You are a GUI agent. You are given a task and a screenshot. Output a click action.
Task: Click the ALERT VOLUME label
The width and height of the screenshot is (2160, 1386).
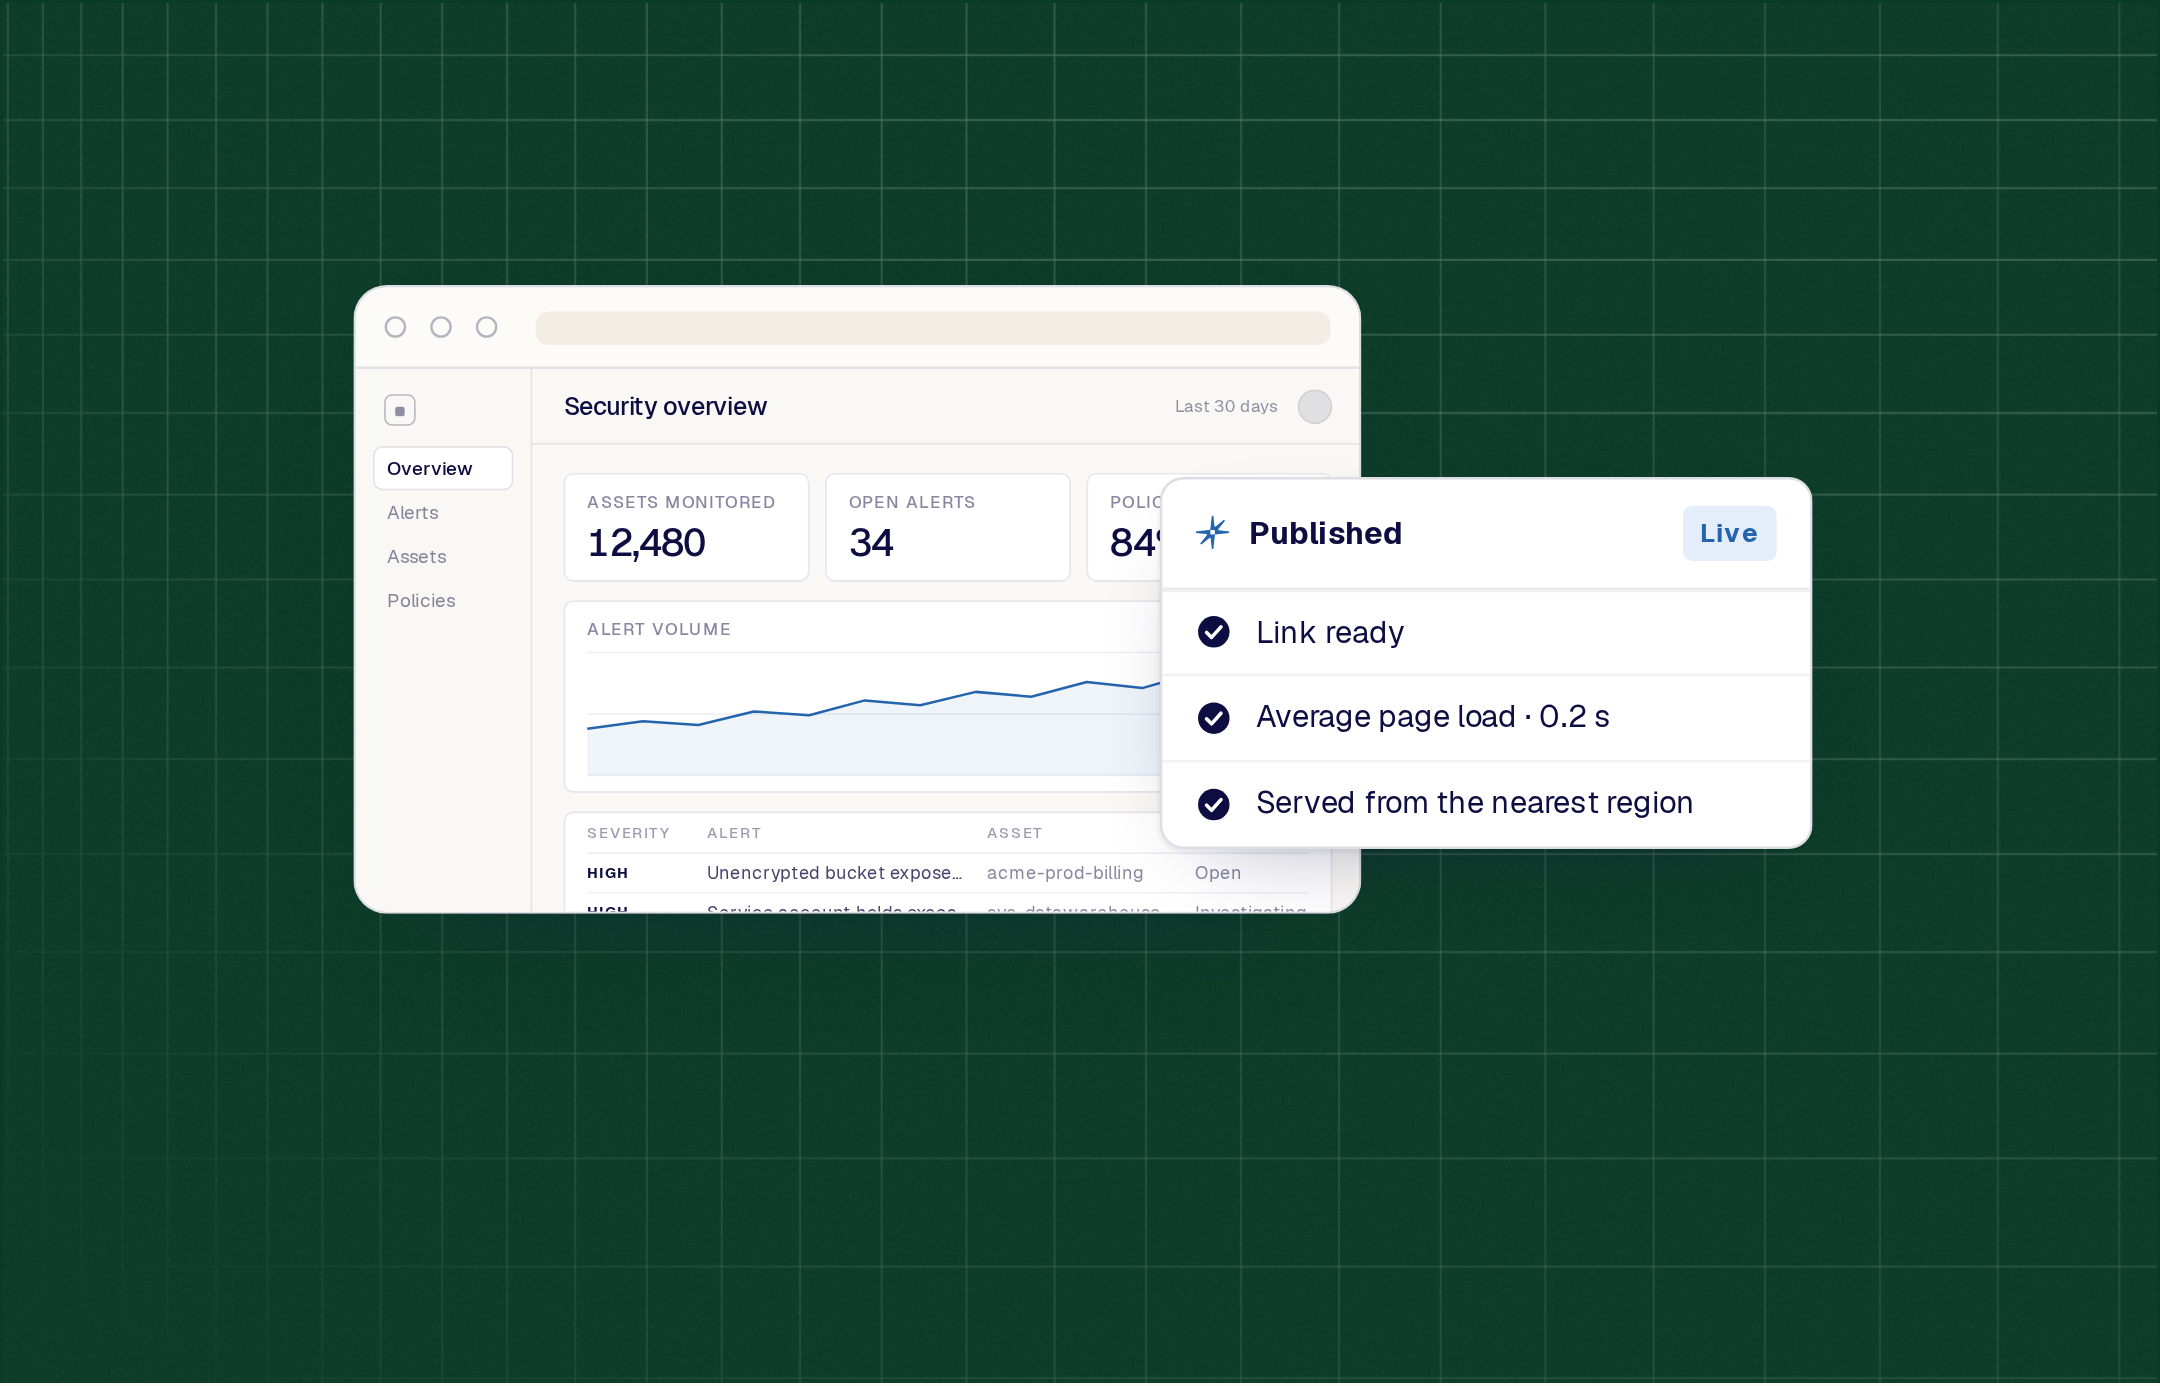point(659,629)
